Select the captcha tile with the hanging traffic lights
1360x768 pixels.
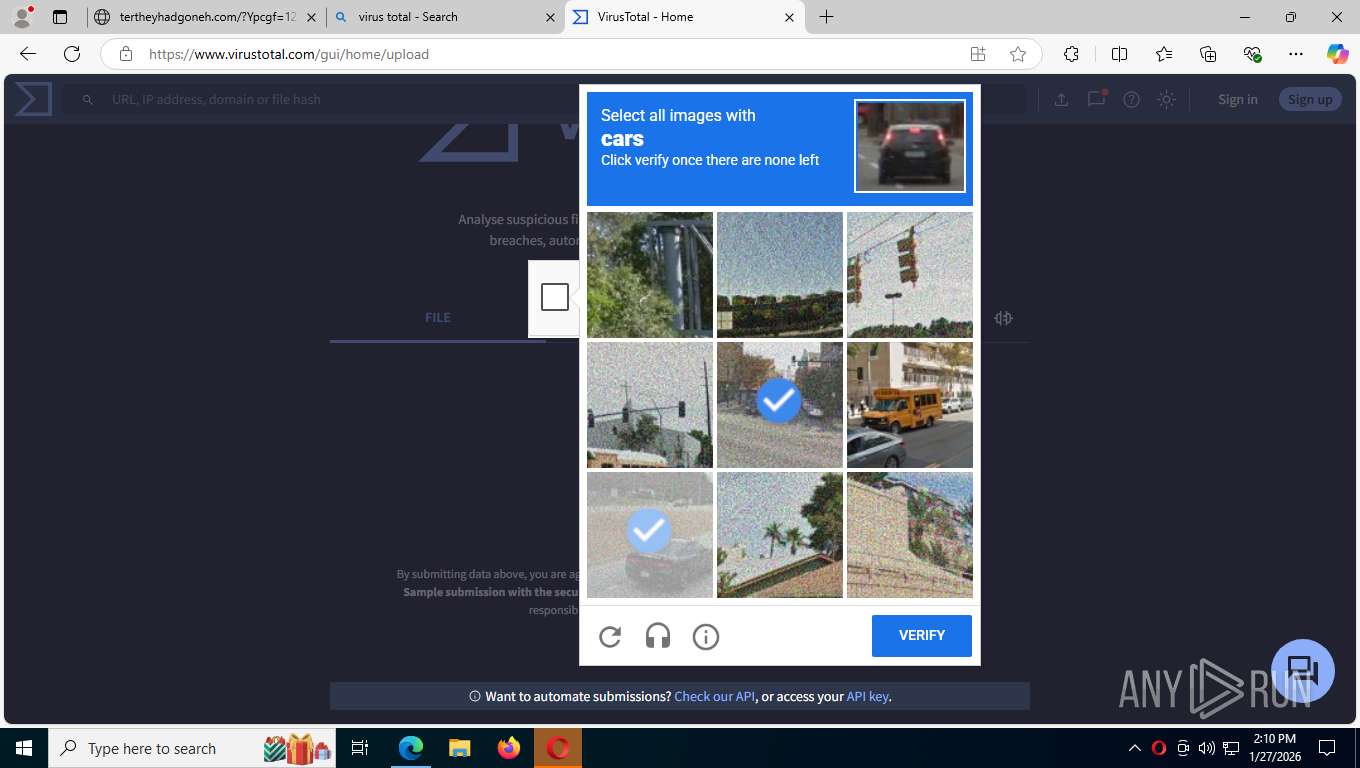[x=910, y=275]
